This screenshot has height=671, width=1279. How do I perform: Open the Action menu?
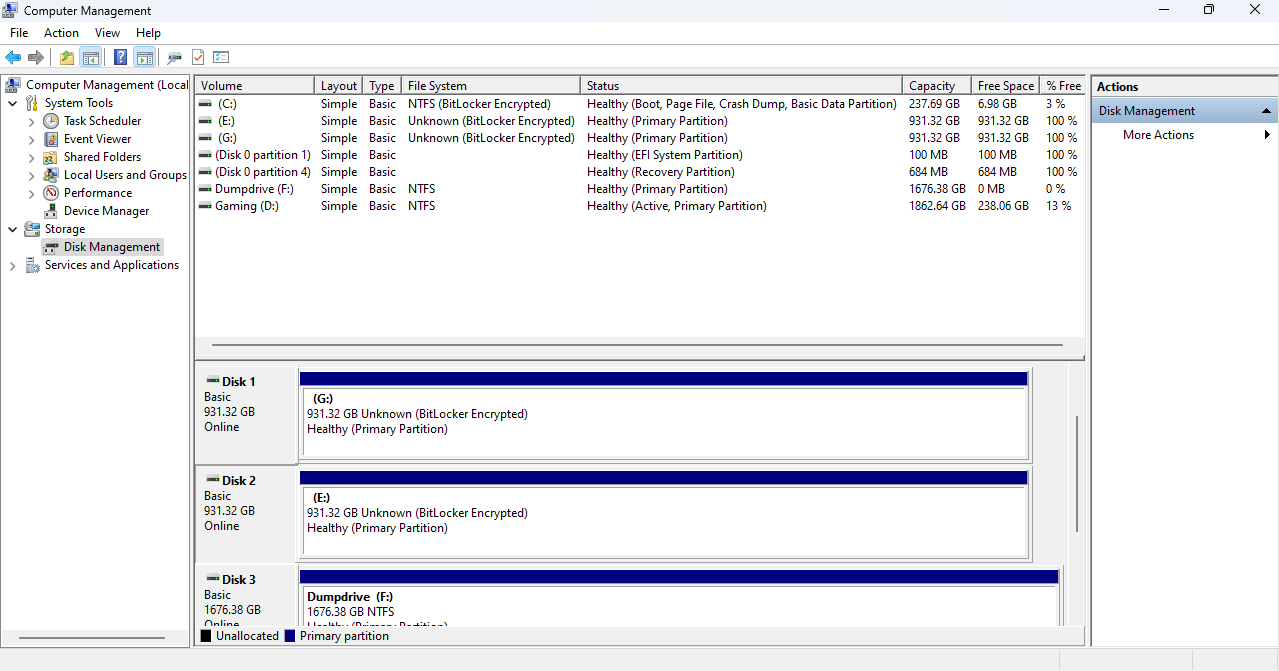tap(61, 33)
